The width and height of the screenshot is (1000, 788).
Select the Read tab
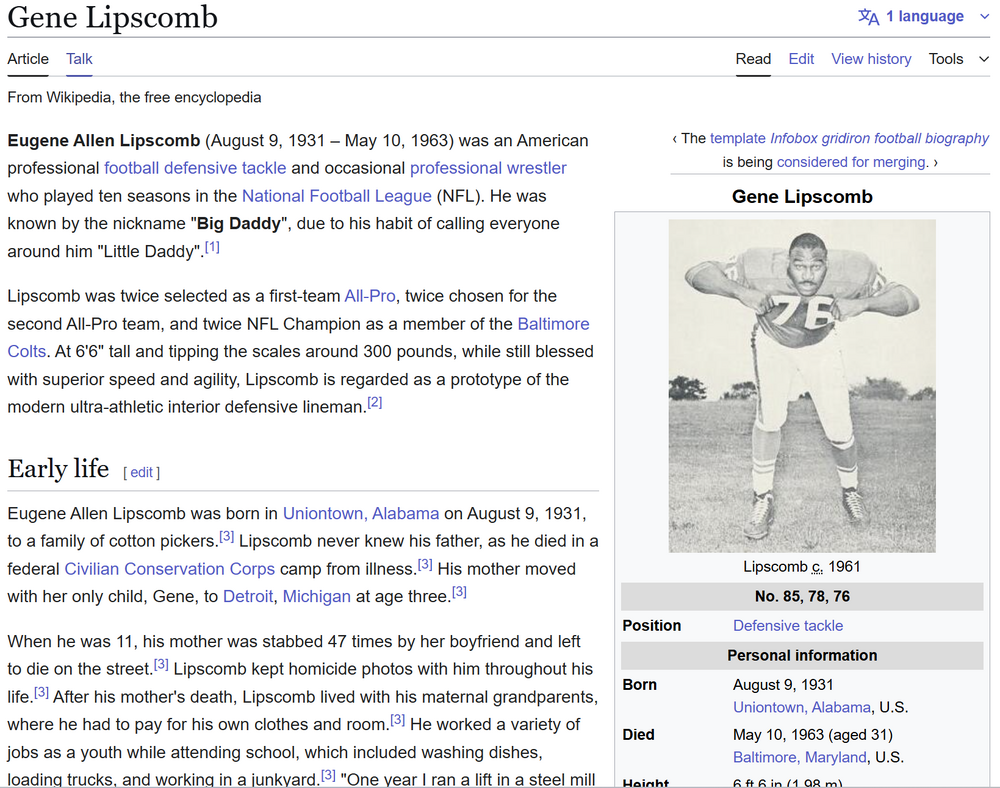click(753, 59)
